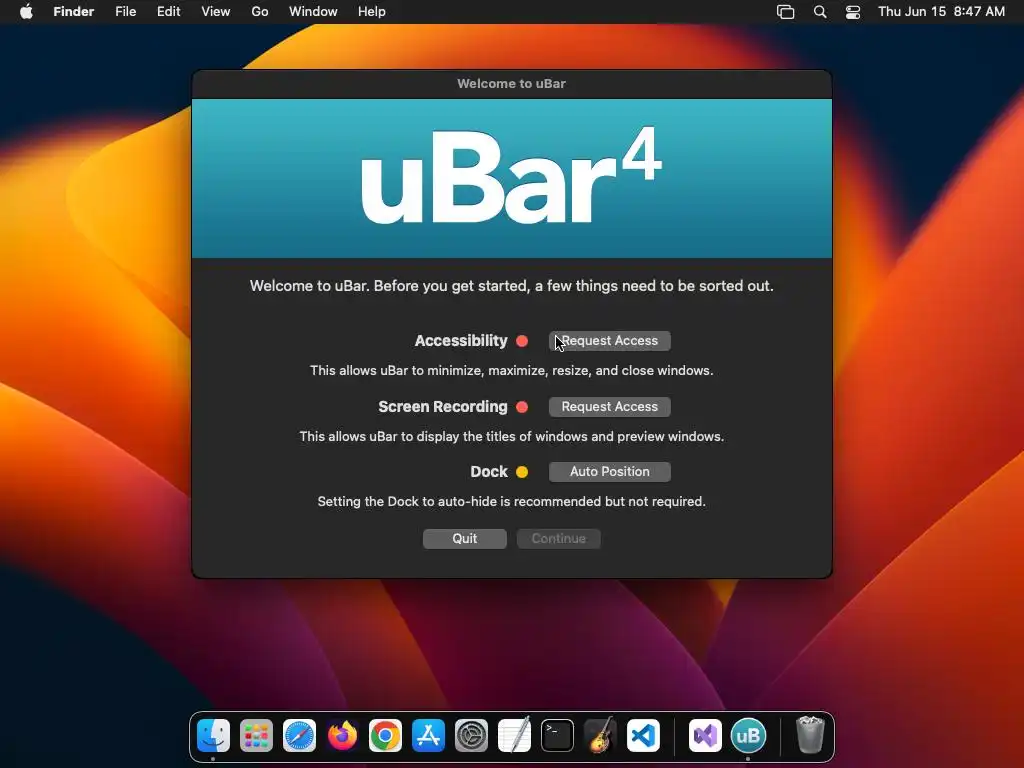Image resolution: width=1024 pixels, height=768 pixels.
Task: Open the Go menu
Action: tap(260, 12)
